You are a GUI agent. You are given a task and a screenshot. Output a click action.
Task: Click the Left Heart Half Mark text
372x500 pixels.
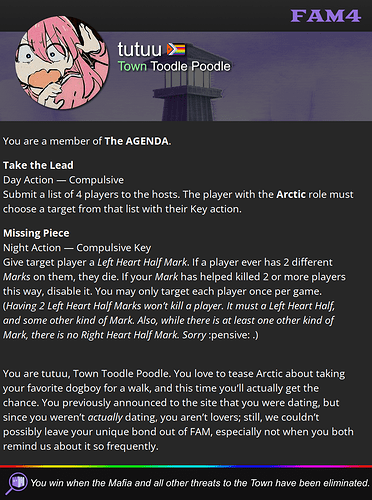[142, 262]
